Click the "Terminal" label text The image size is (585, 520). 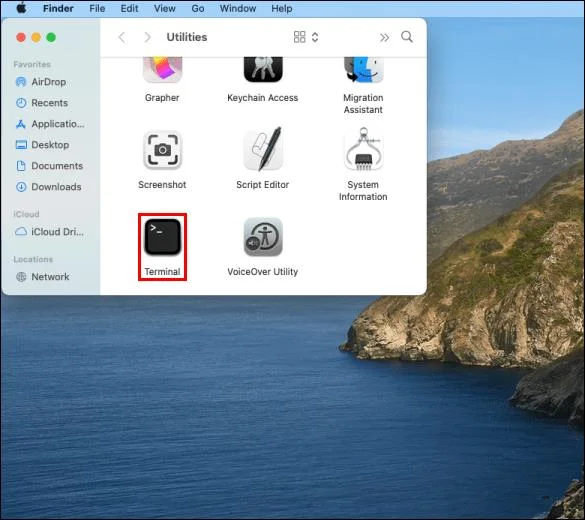click(x=162, y=272)
